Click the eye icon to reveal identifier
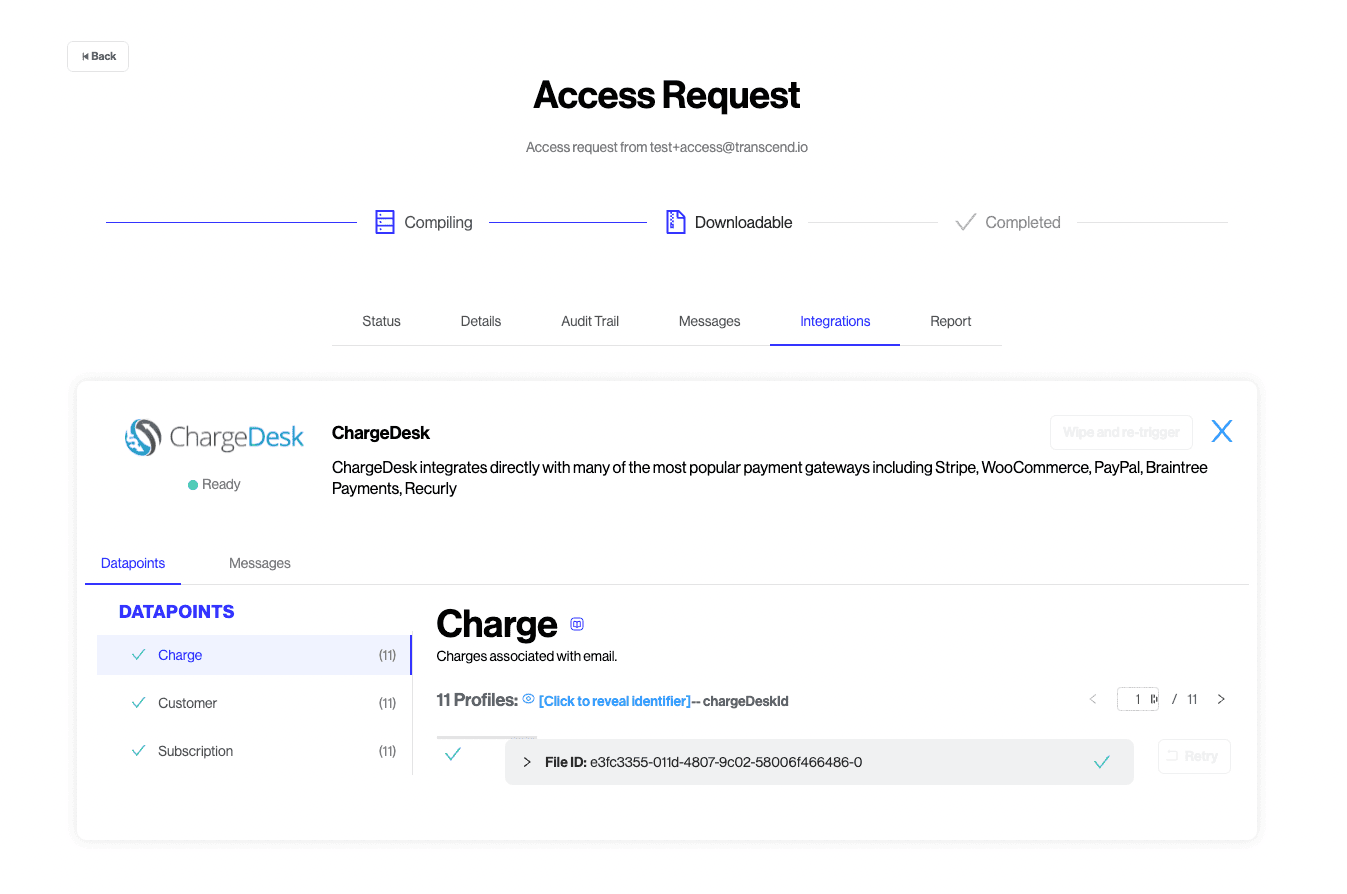 click(529, 700)
